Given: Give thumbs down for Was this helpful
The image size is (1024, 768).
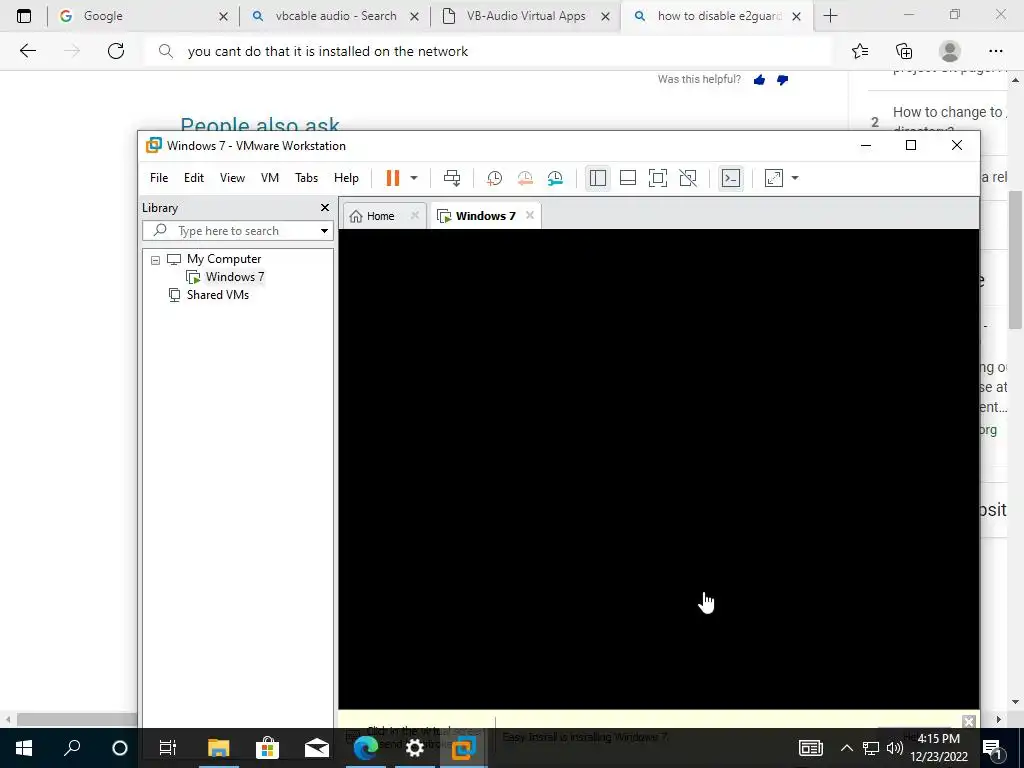Looking at the screenshot, I should coord(782,80).
